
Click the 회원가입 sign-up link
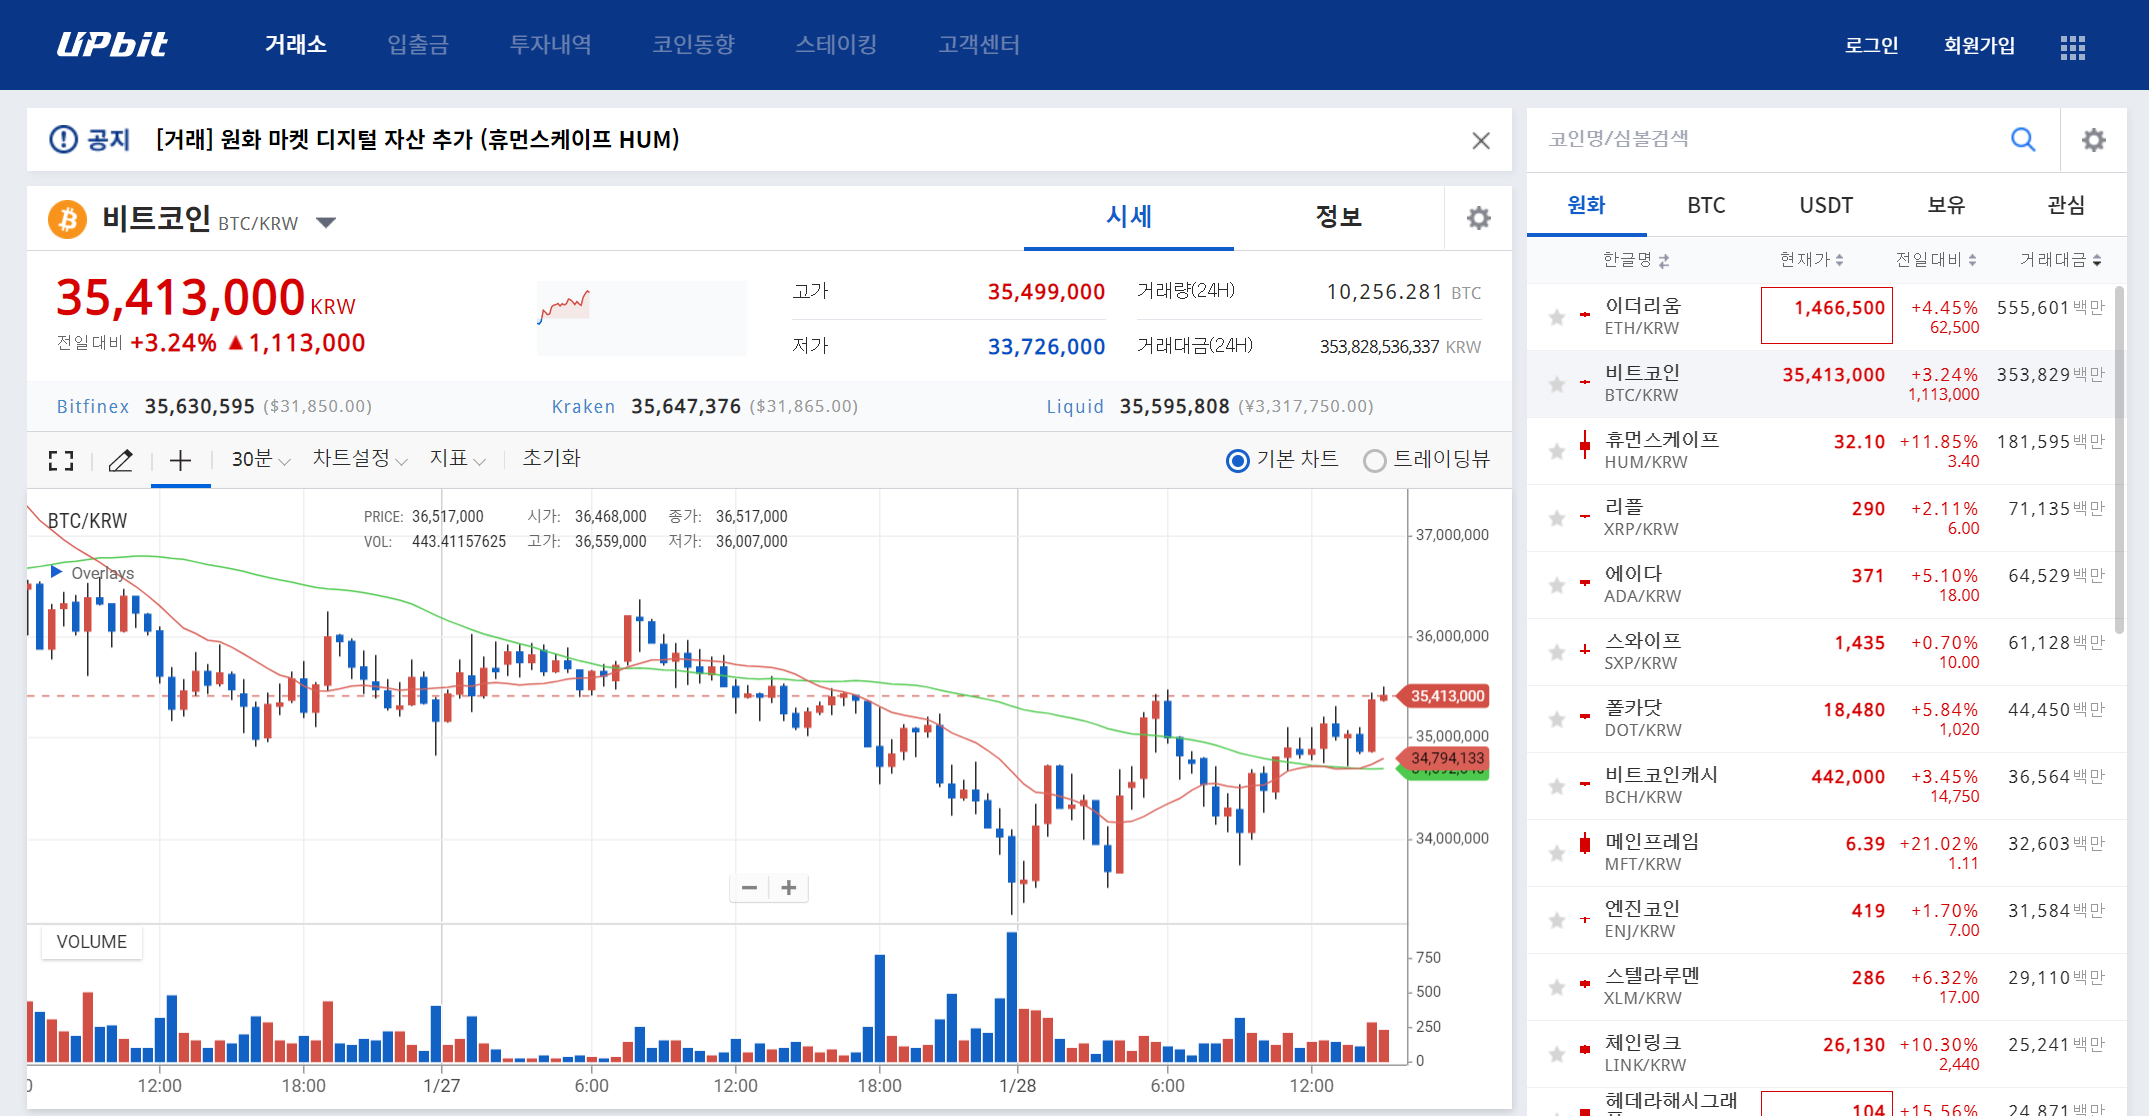(x=1980, y=46)
